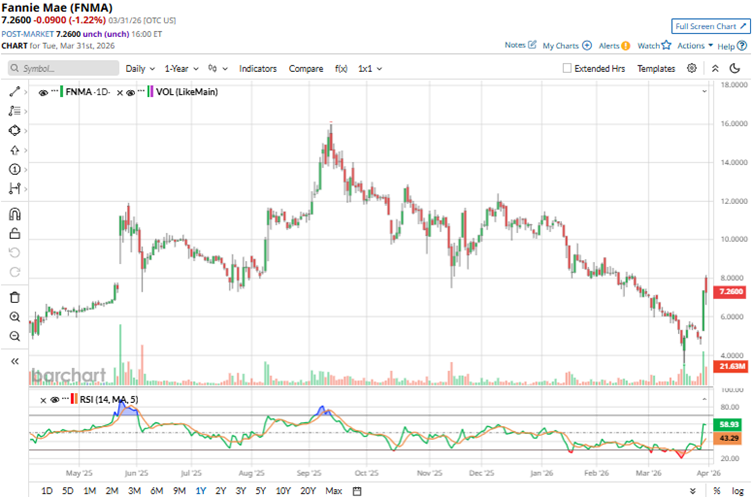Open chart settings gear
Screen dimensions: 752x497
click(692, 68)
